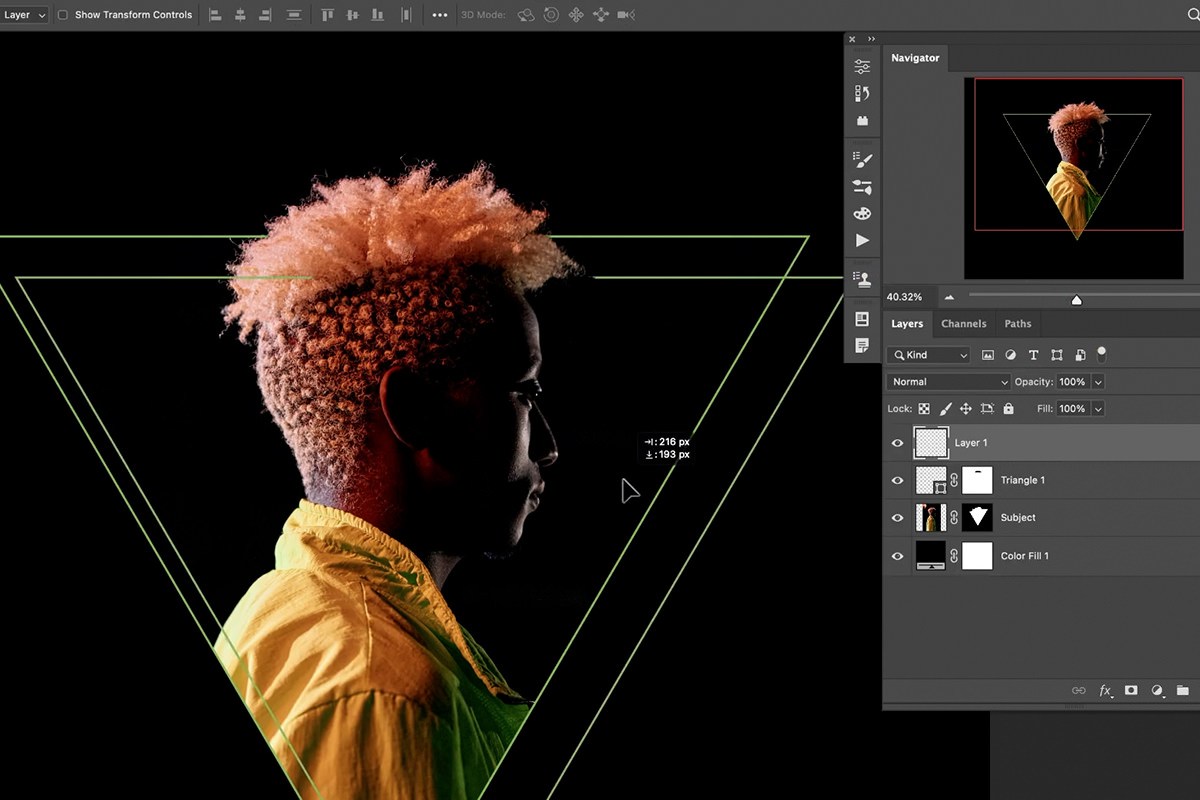Enable Show Transform Controls checkbox
The image size is (1200, 800).
pos(63,15)
